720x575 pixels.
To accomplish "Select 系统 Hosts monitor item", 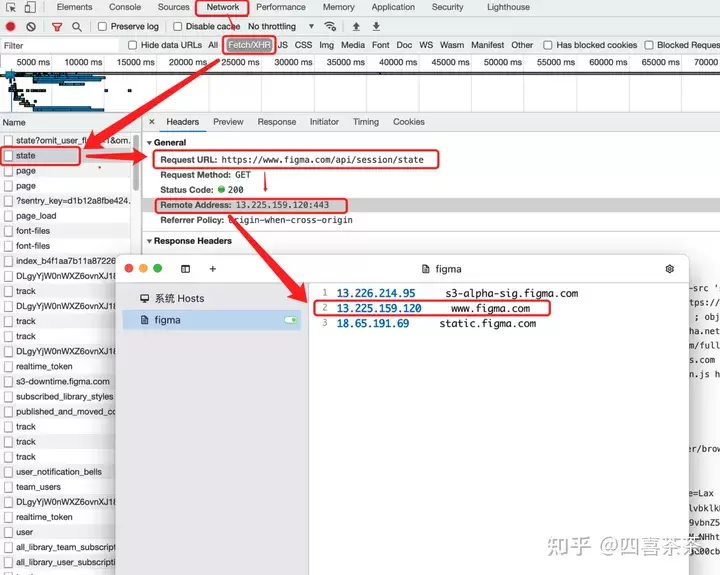I will 172,299.
